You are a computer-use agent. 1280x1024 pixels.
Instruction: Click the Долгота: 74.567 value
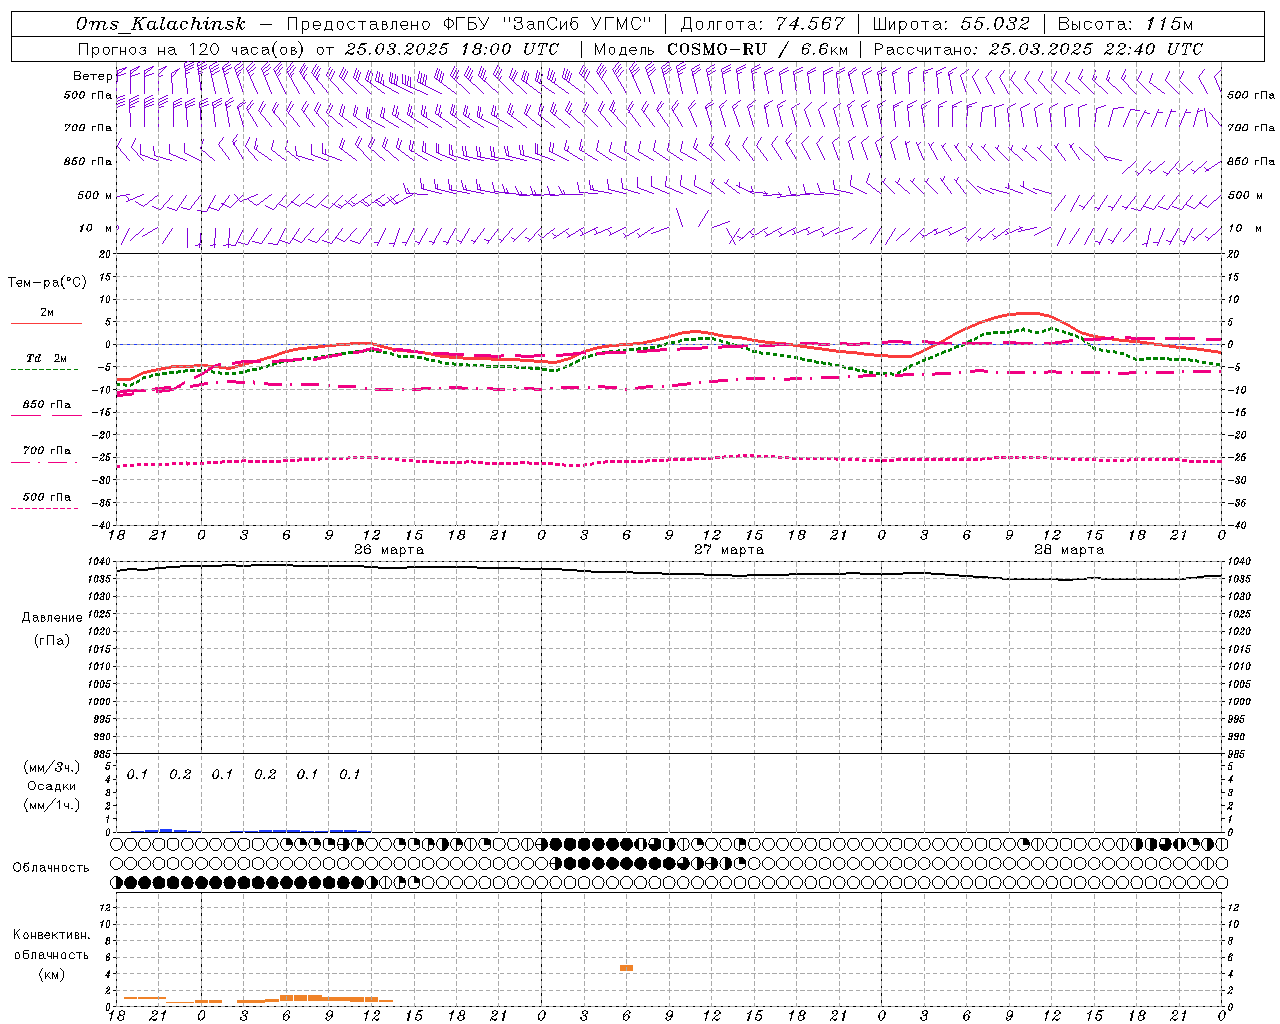(x=761, y=24)
